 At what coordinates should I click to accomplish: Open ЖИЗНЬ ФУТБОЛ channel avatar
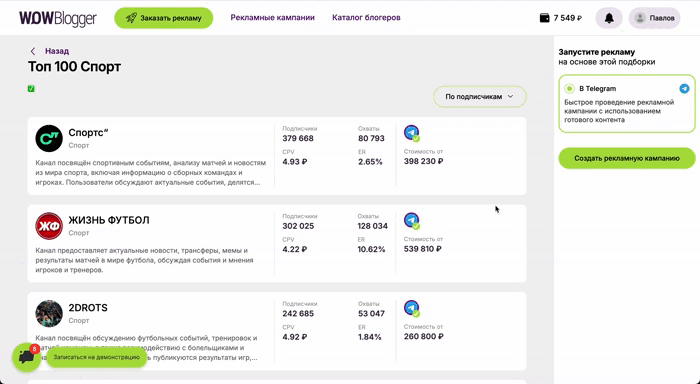(x=49, y=226)
